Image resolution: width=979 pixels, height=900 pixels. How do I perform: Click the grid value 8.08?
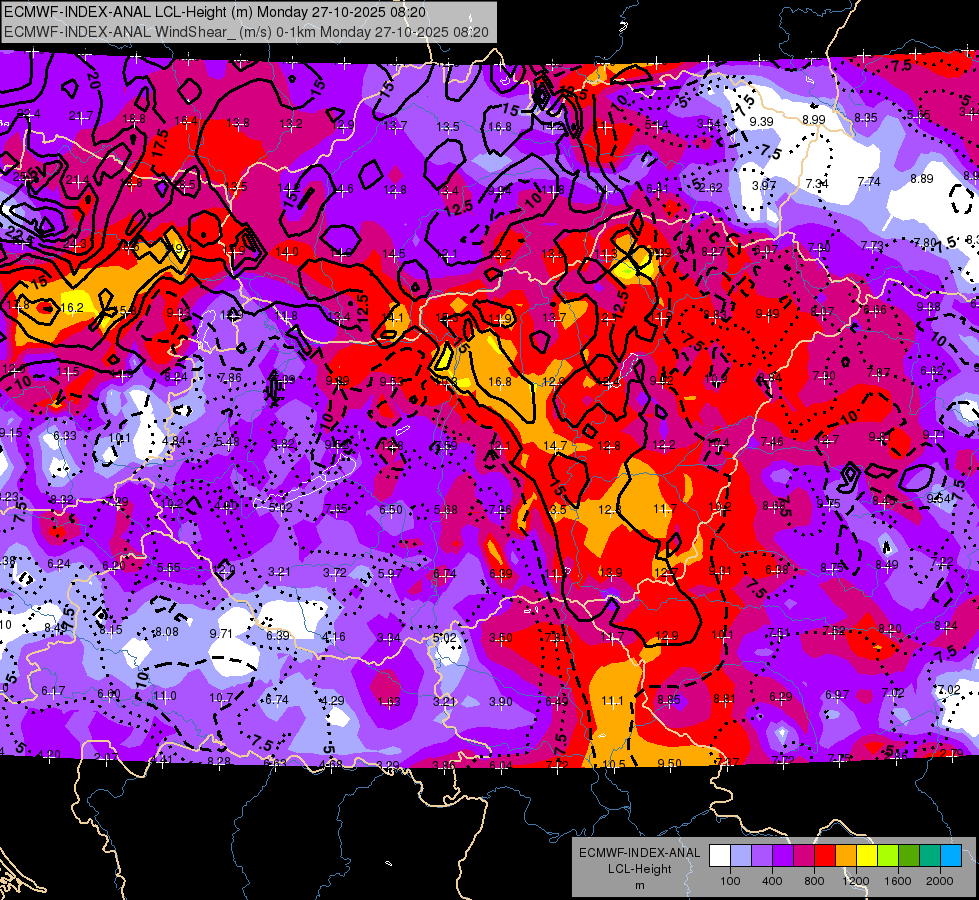click(x=167, y=632)
